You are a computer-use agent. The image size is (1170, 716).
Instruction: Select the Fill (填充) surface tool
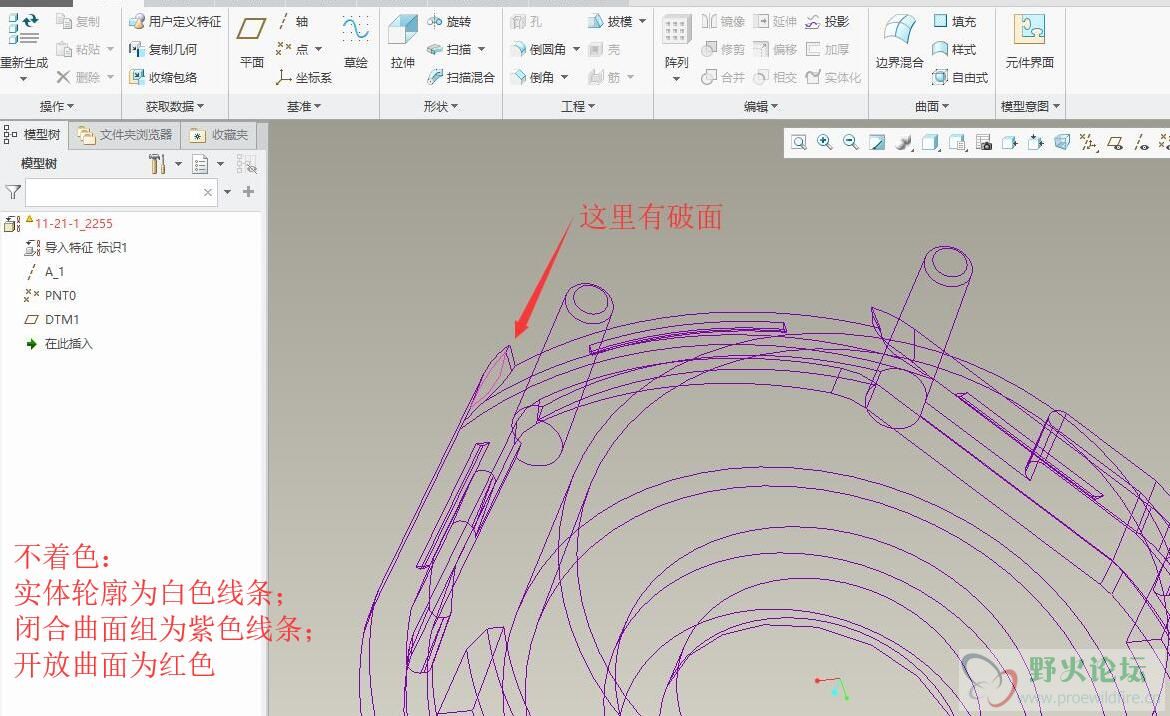tap(954, 22)
